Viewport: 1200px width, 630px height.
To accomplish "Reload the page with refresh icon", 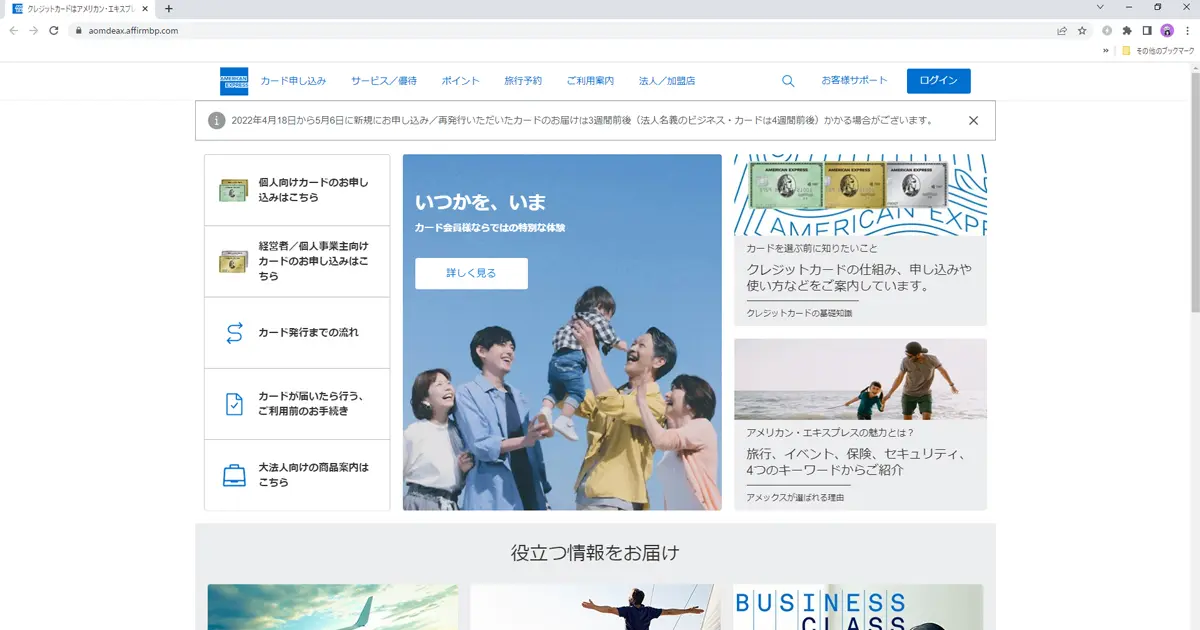I will [54, 30].
